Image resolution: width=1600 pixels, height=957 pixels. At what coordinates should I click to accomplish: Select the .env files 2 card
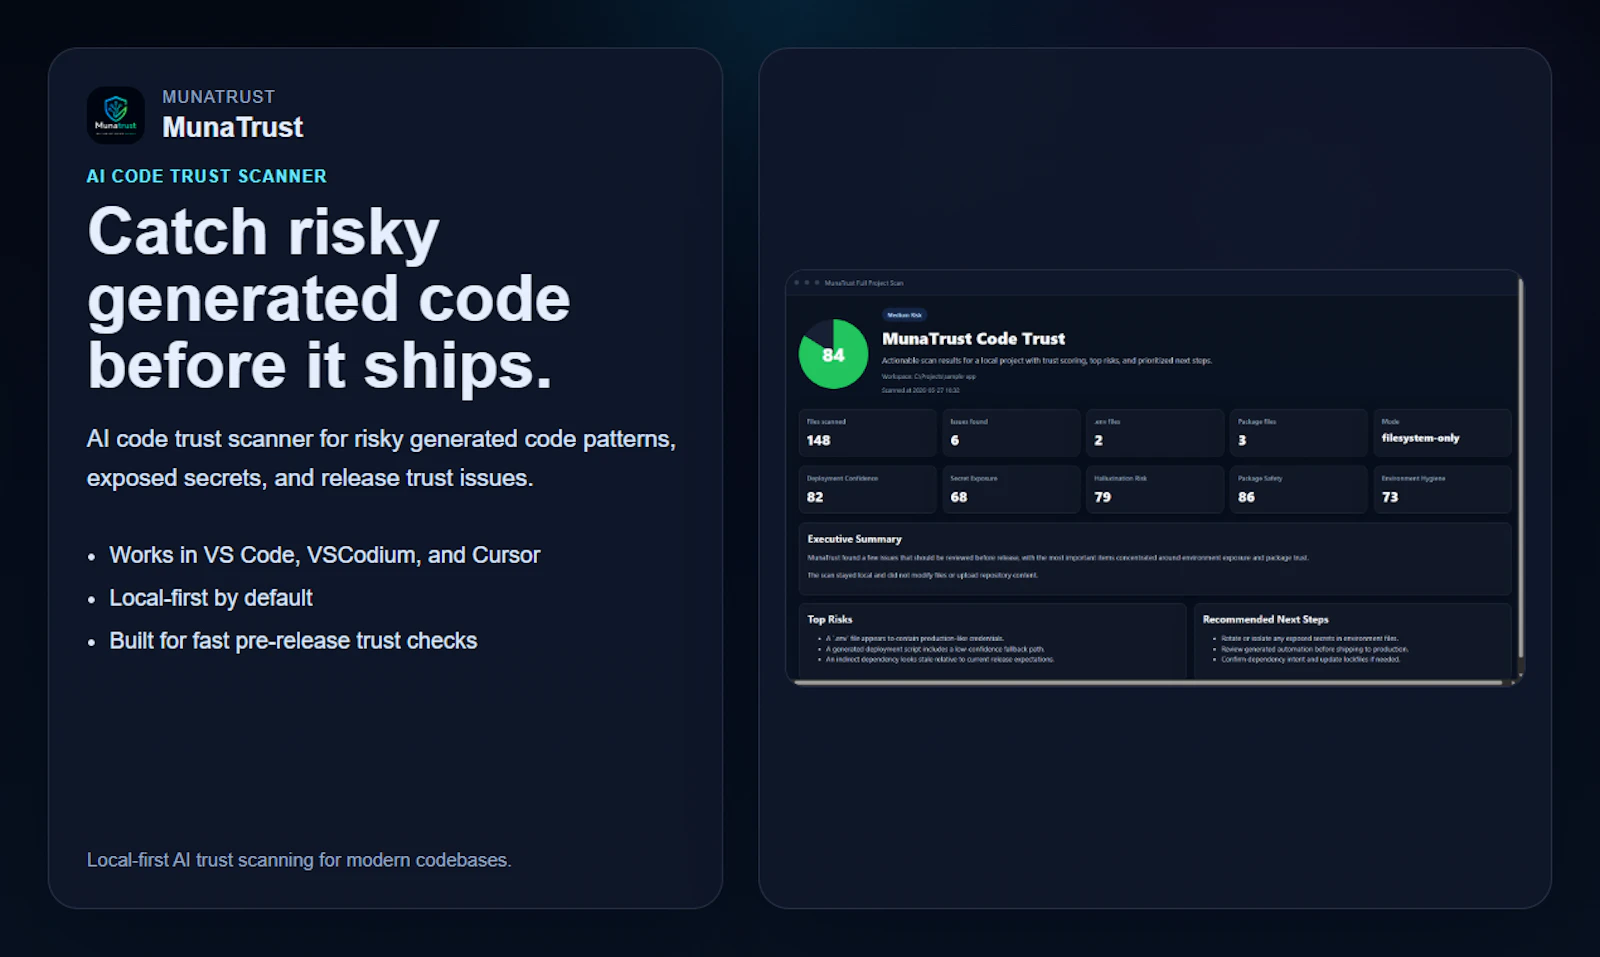tap(1155, 433)
